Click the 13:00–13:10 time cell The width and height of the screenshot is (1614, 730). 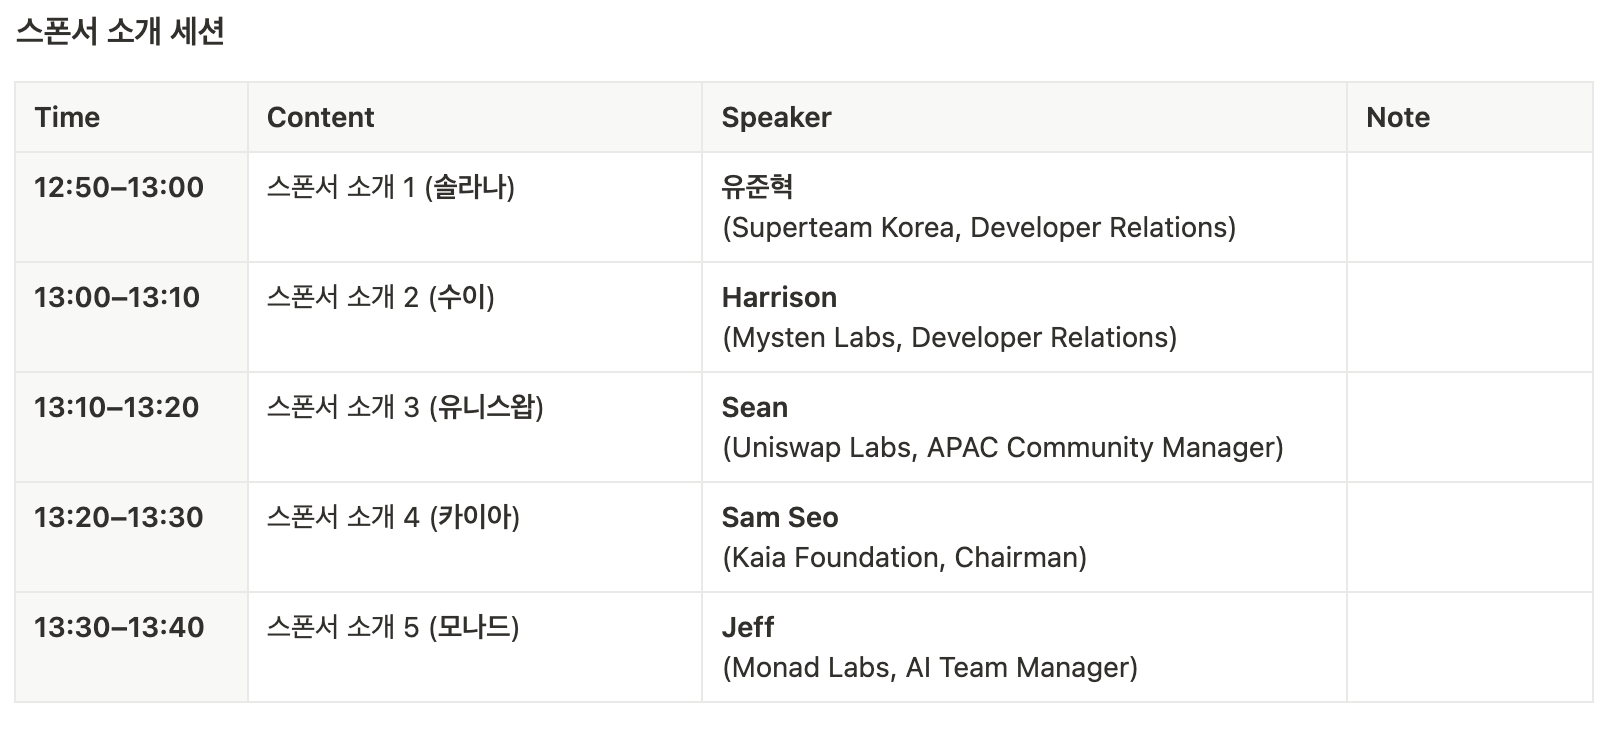point(131,317)
